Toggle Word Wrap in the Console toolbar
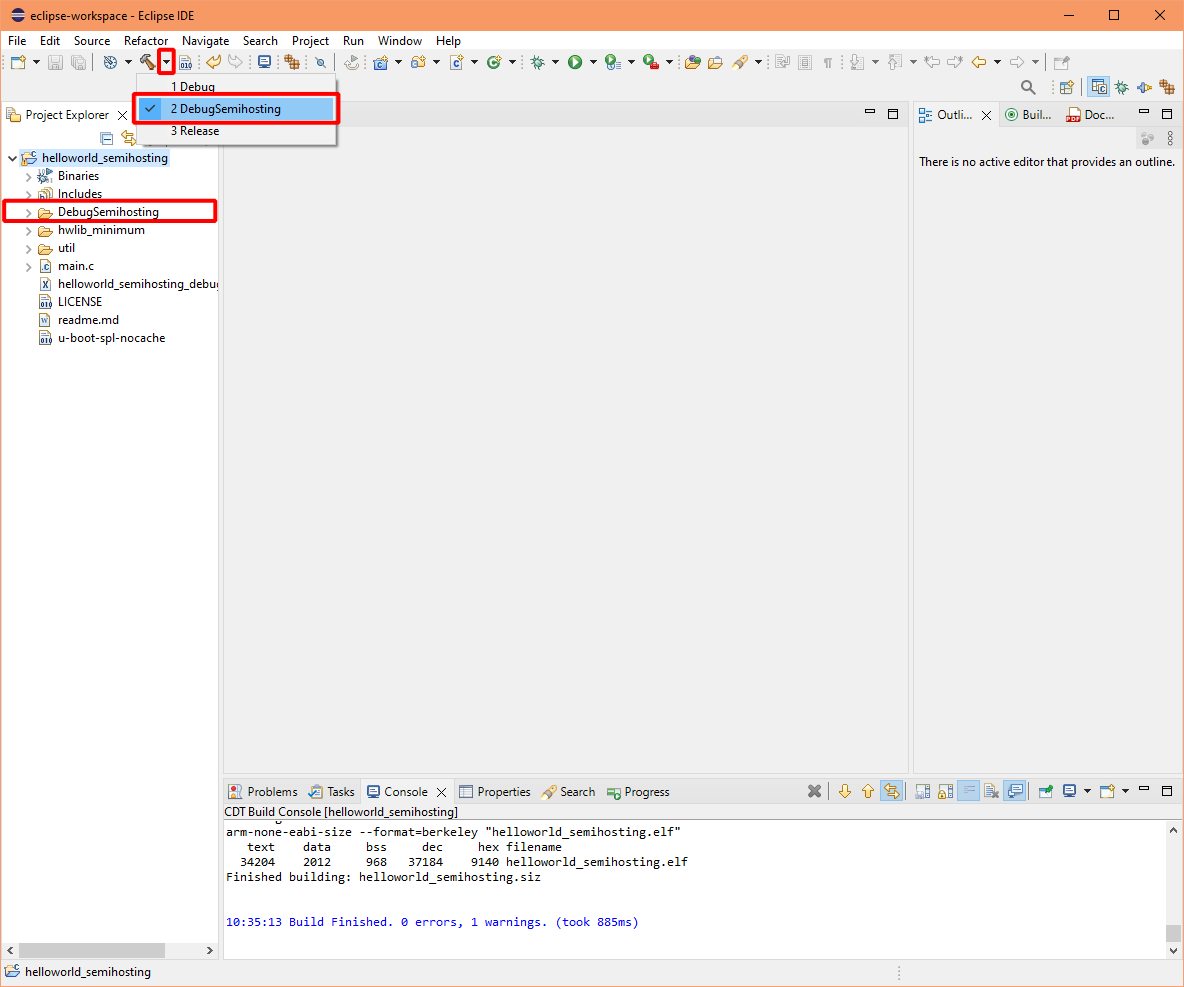This screenshot has width=1184, height=987. (968, 791)
